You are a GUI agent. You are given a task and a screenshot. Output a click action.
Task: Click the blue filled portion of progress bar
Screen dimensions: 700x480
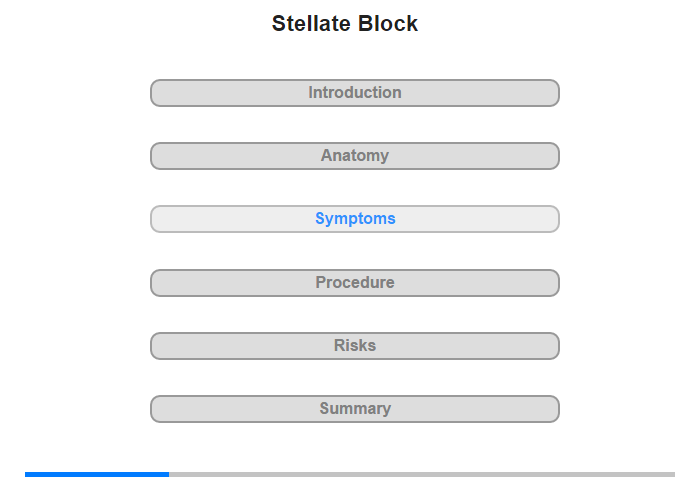[97, 474]
